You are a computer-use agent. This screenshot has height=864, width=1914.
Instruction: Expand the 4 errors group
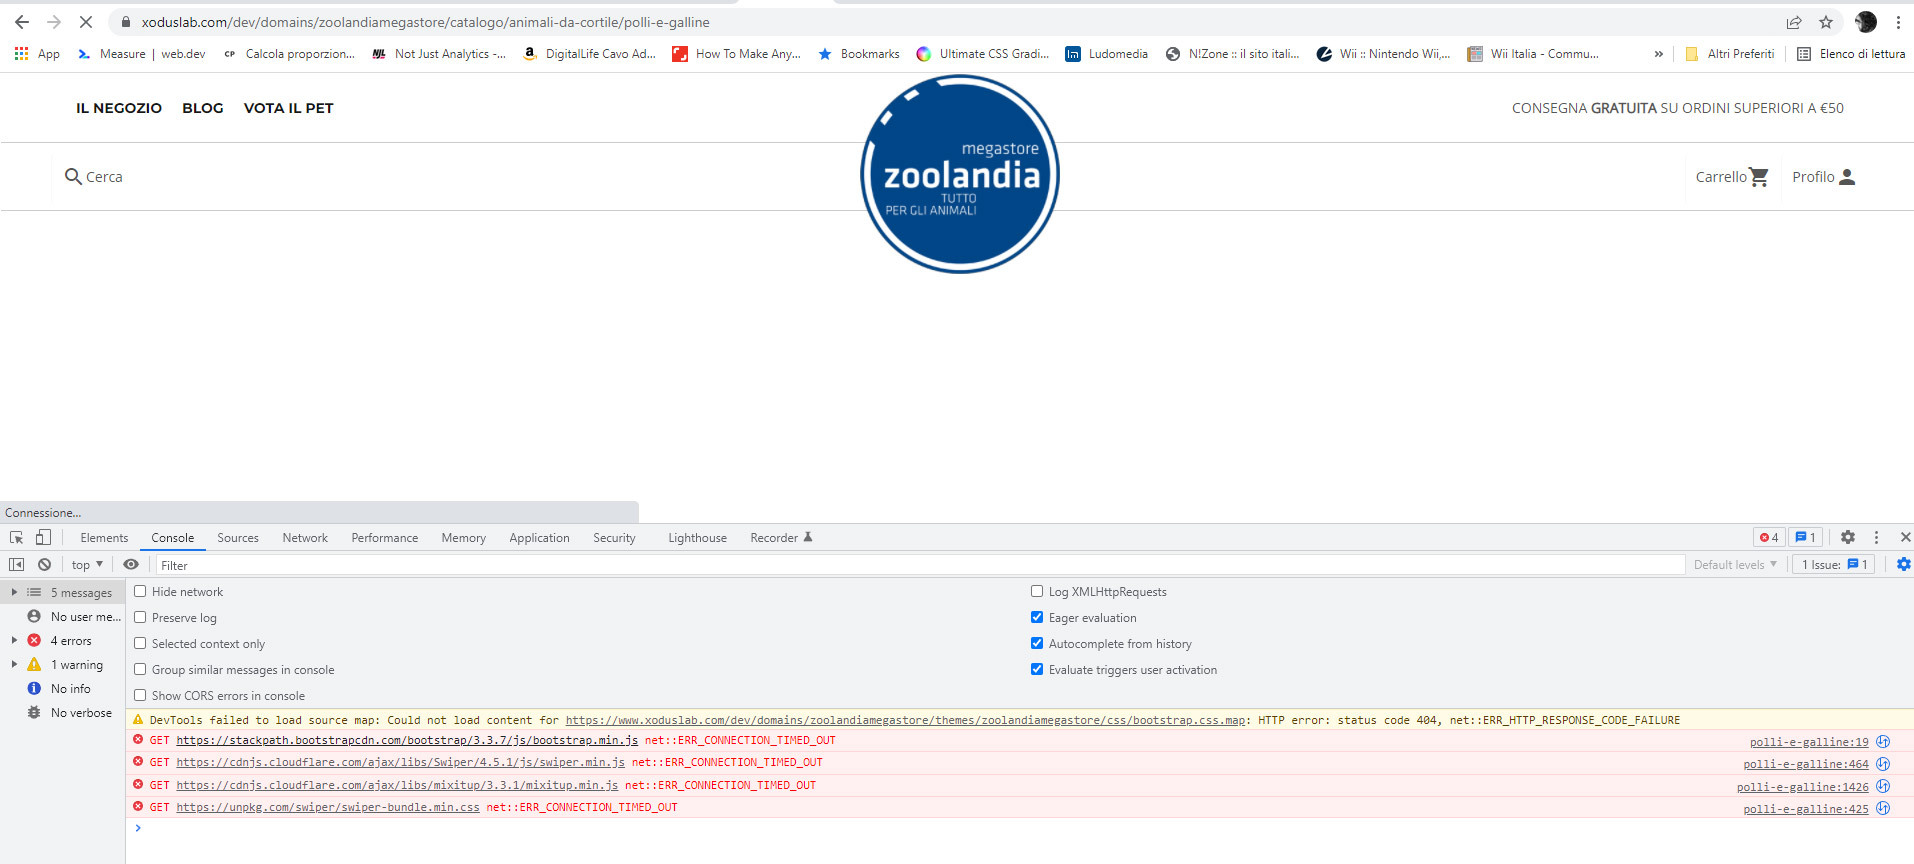coord(14,641)
